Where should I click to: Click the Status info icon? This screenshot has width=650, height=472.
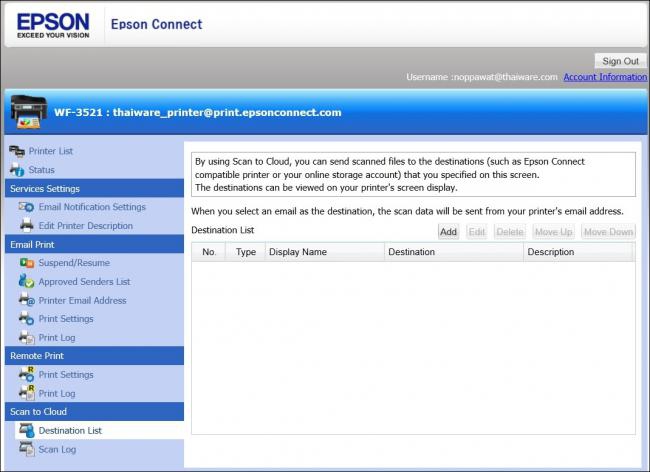pyautogui.click(x=17, y=170)
